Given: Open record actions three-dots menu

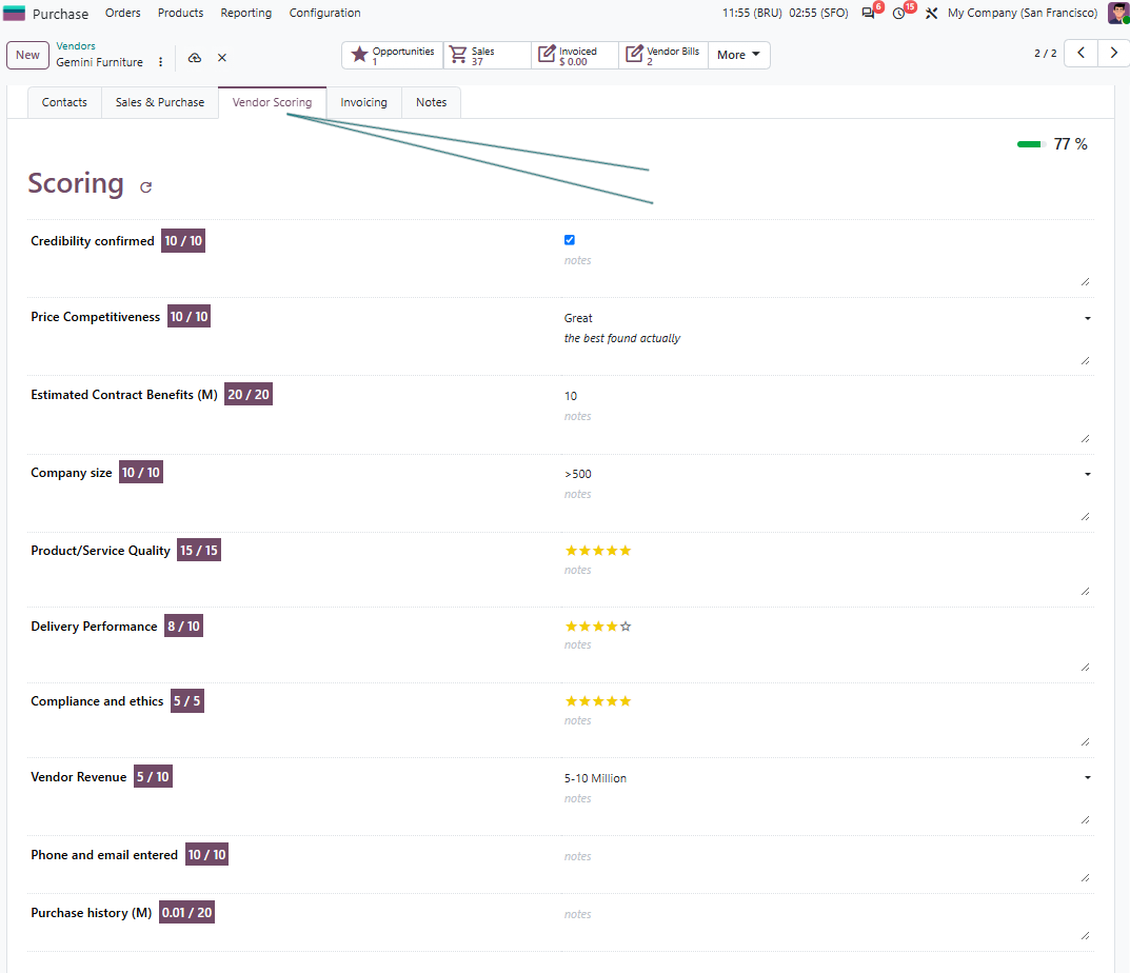Looking at the screenshot, I should click(x=161, y=62).
